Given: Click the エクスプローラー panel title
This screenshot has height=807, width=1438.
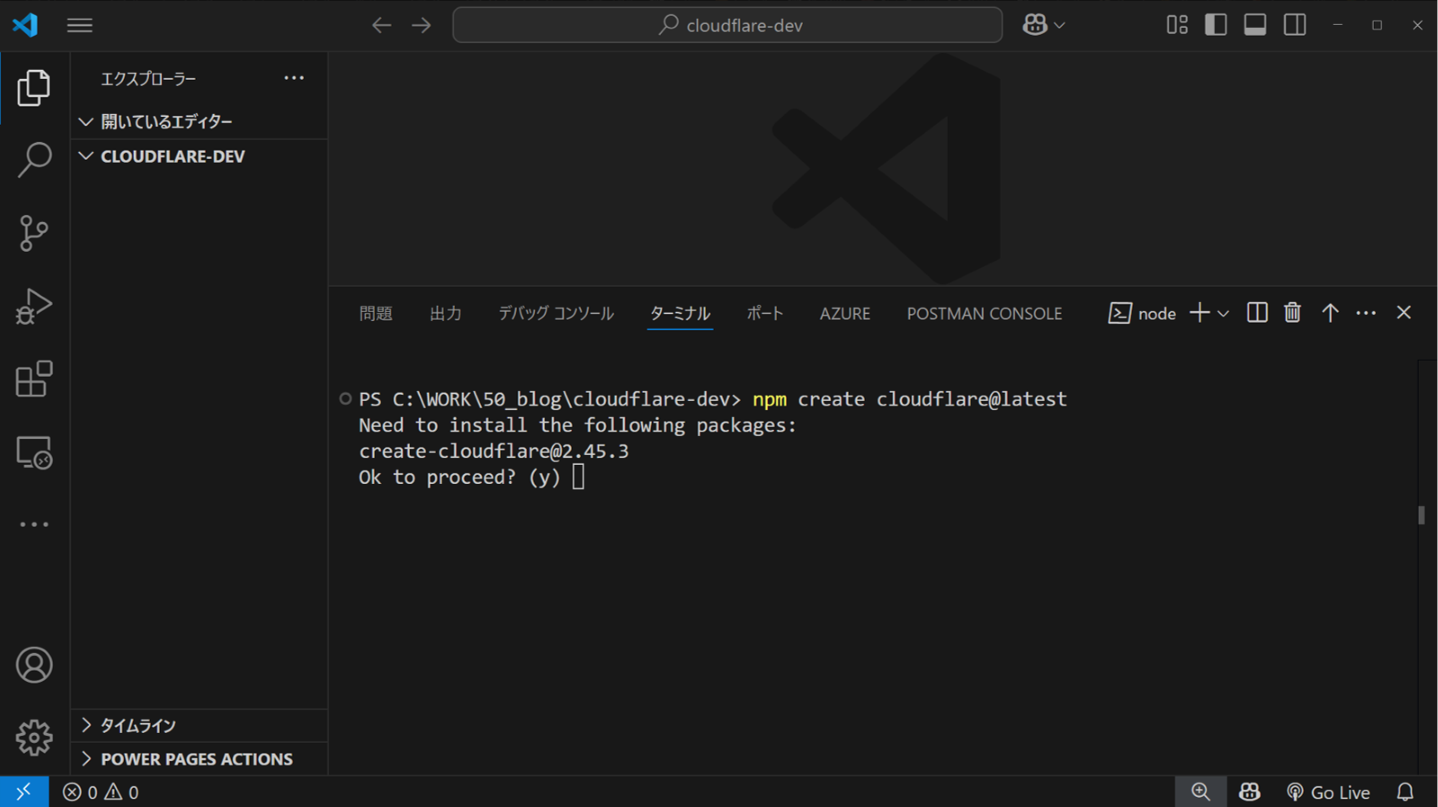Looking at the screenshot, I should click(148, 78).
